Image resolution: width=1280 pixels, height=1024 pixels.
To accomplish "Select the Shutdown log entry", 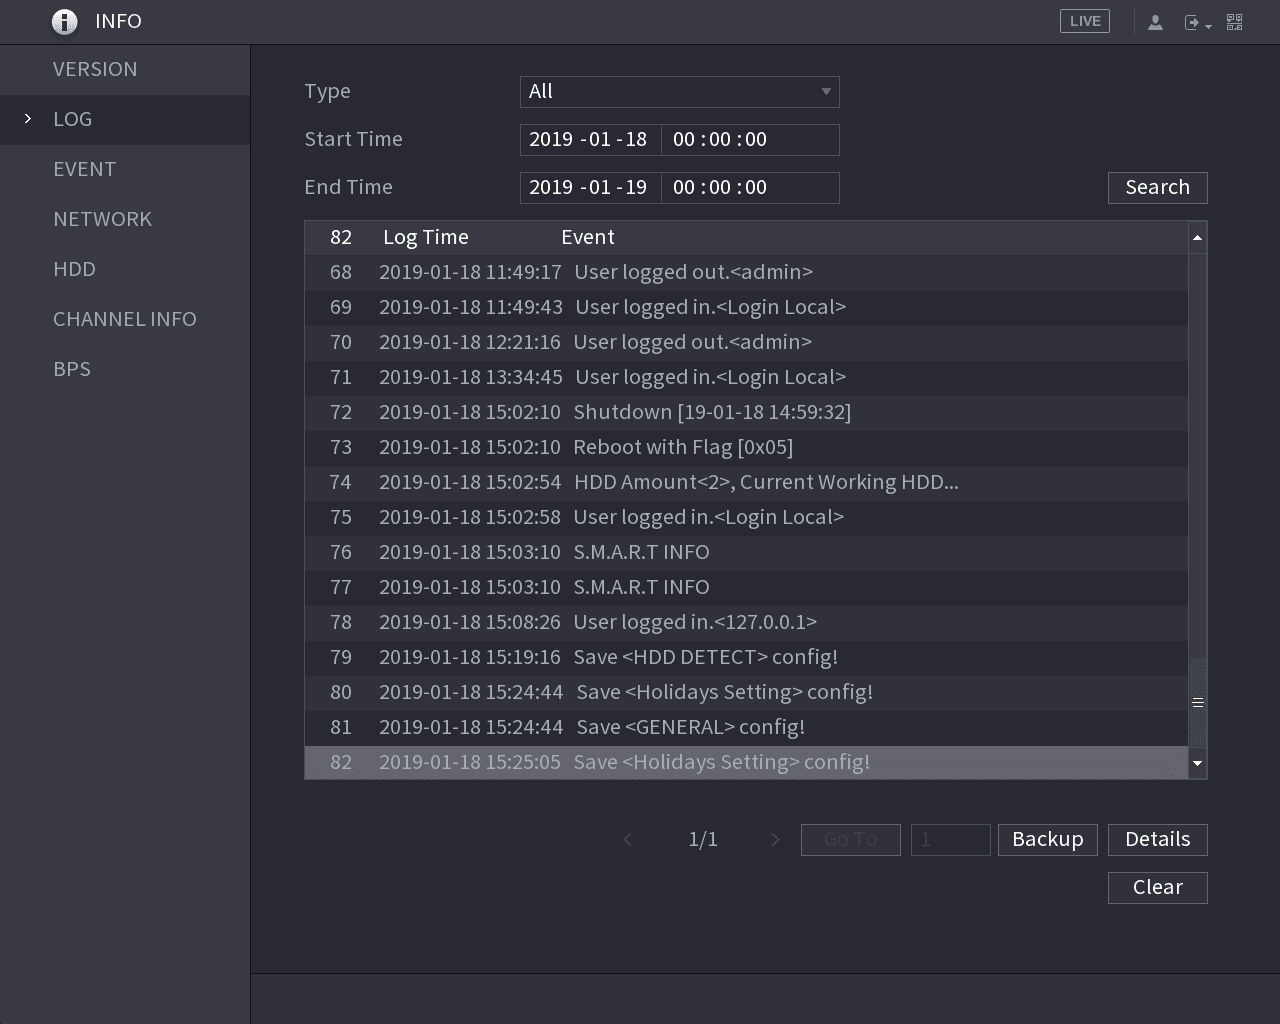I will 746,413.
